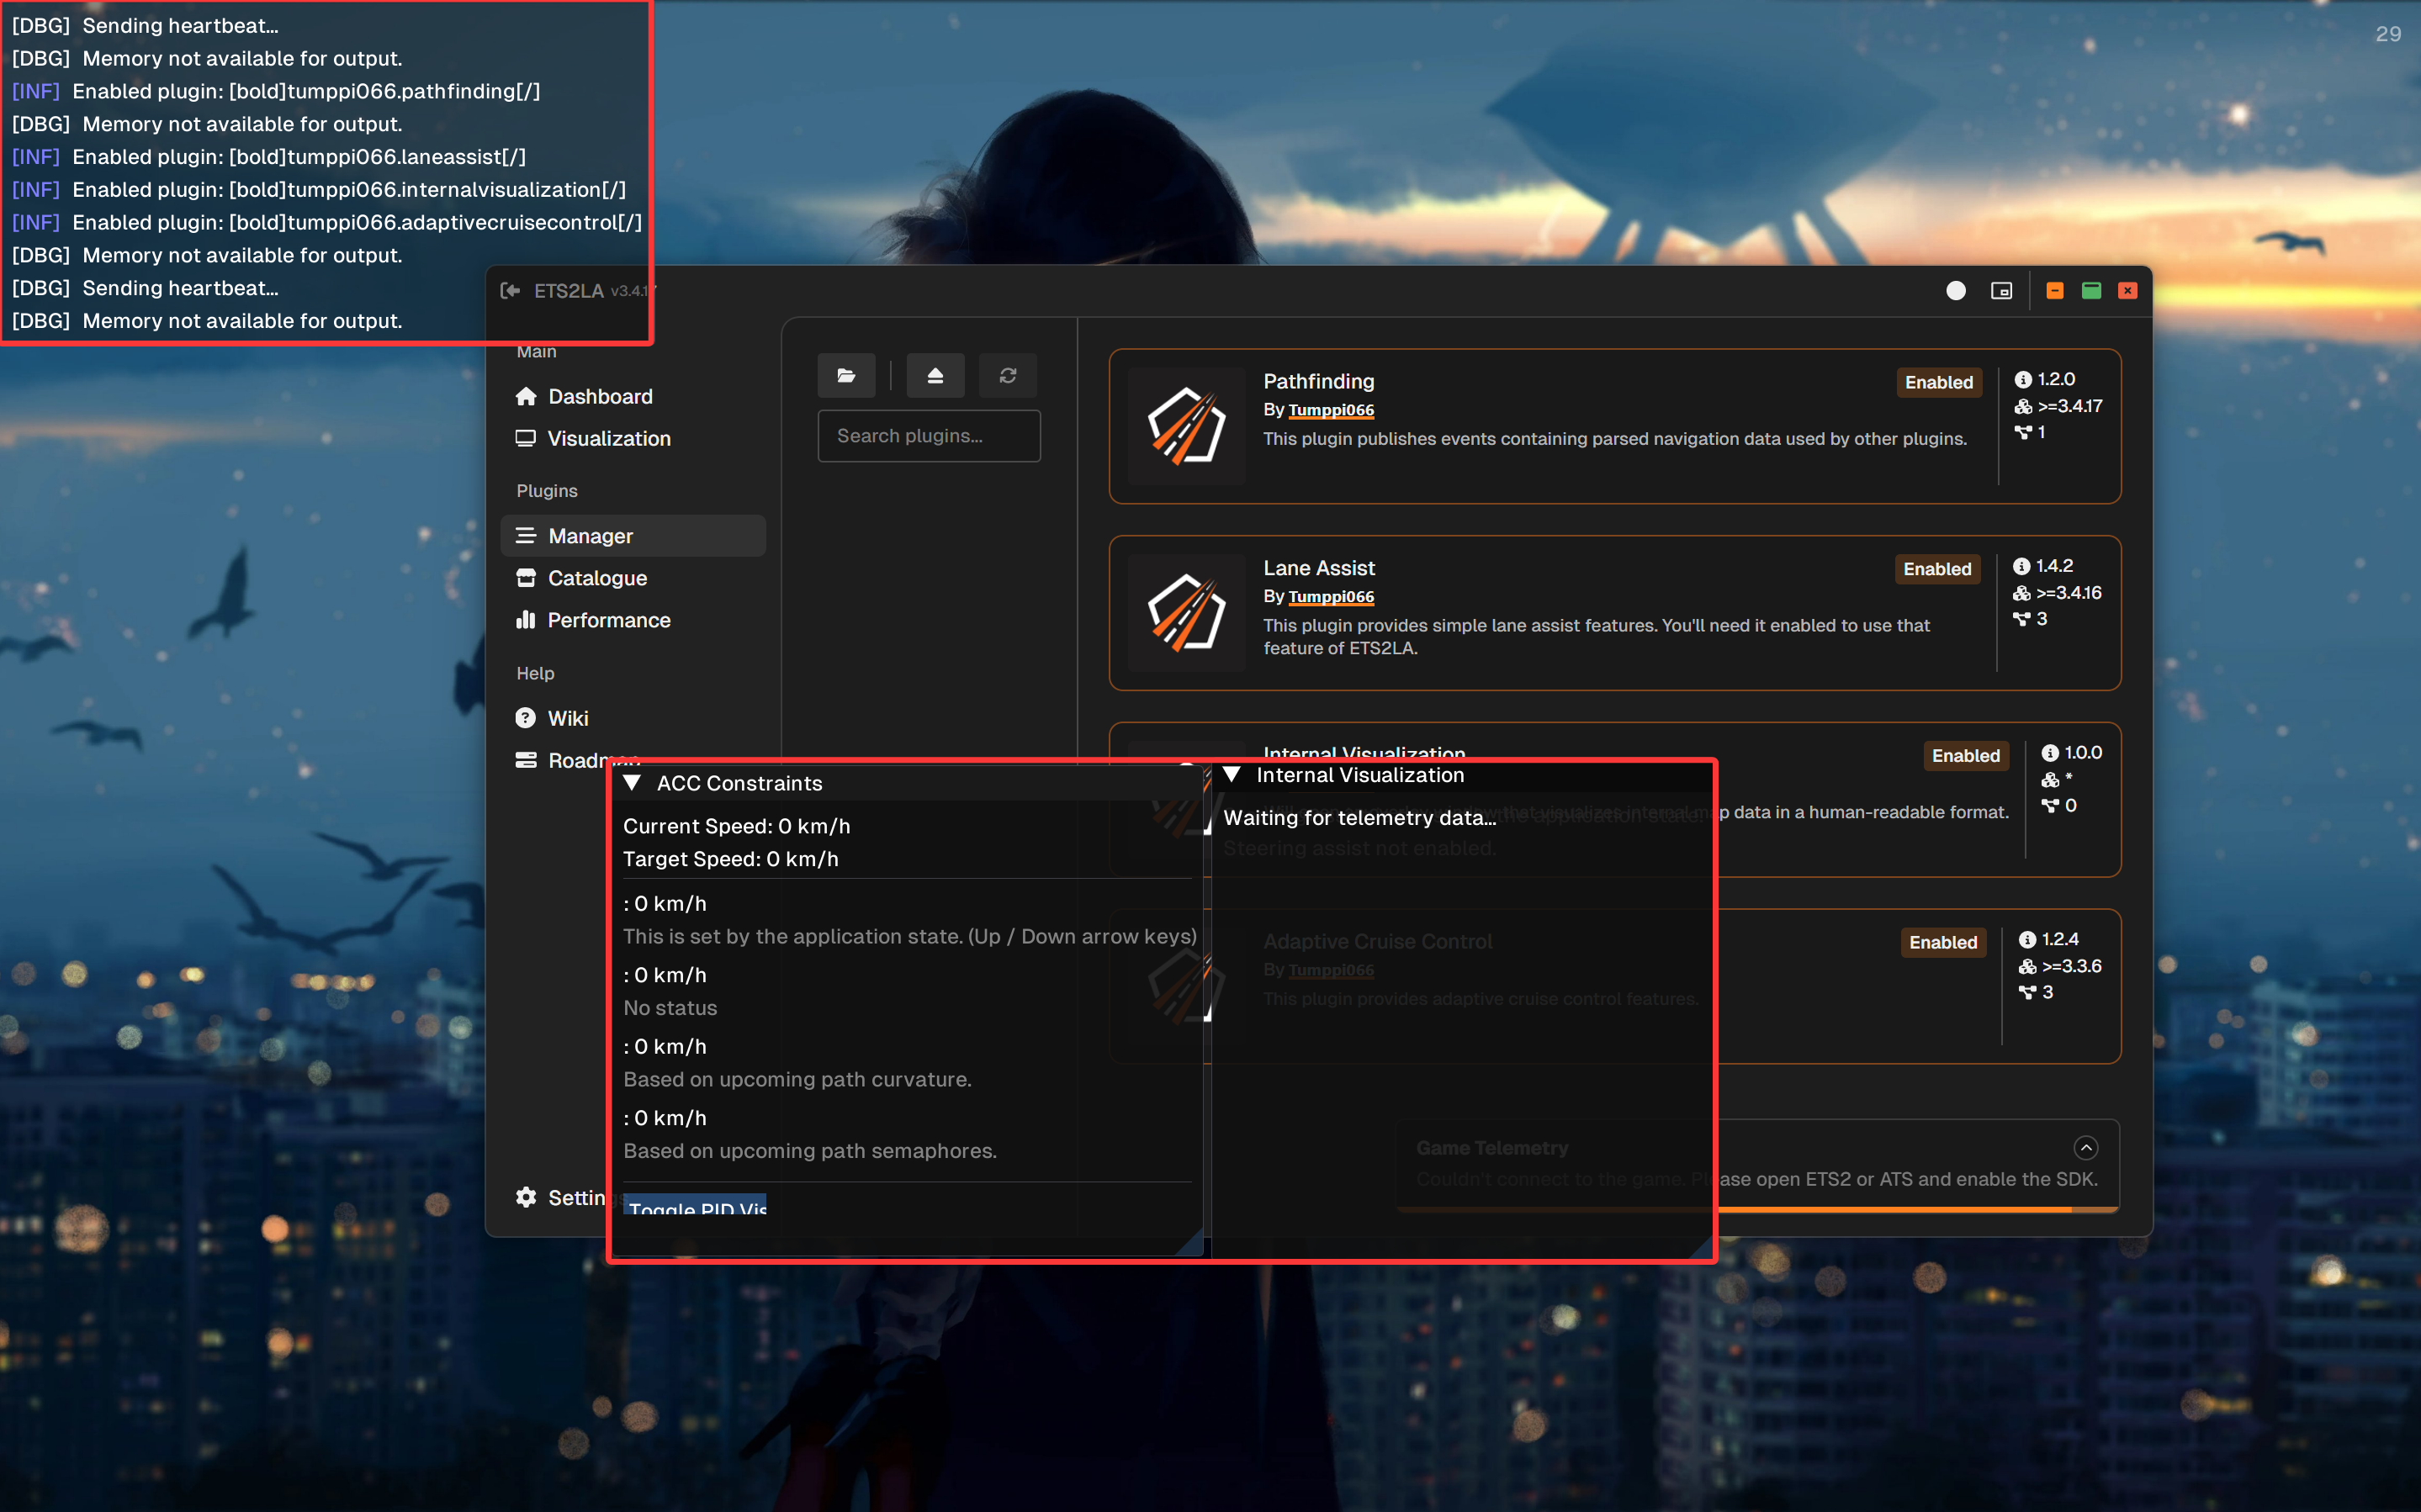Open the Performance page

(x=633, y=620)
